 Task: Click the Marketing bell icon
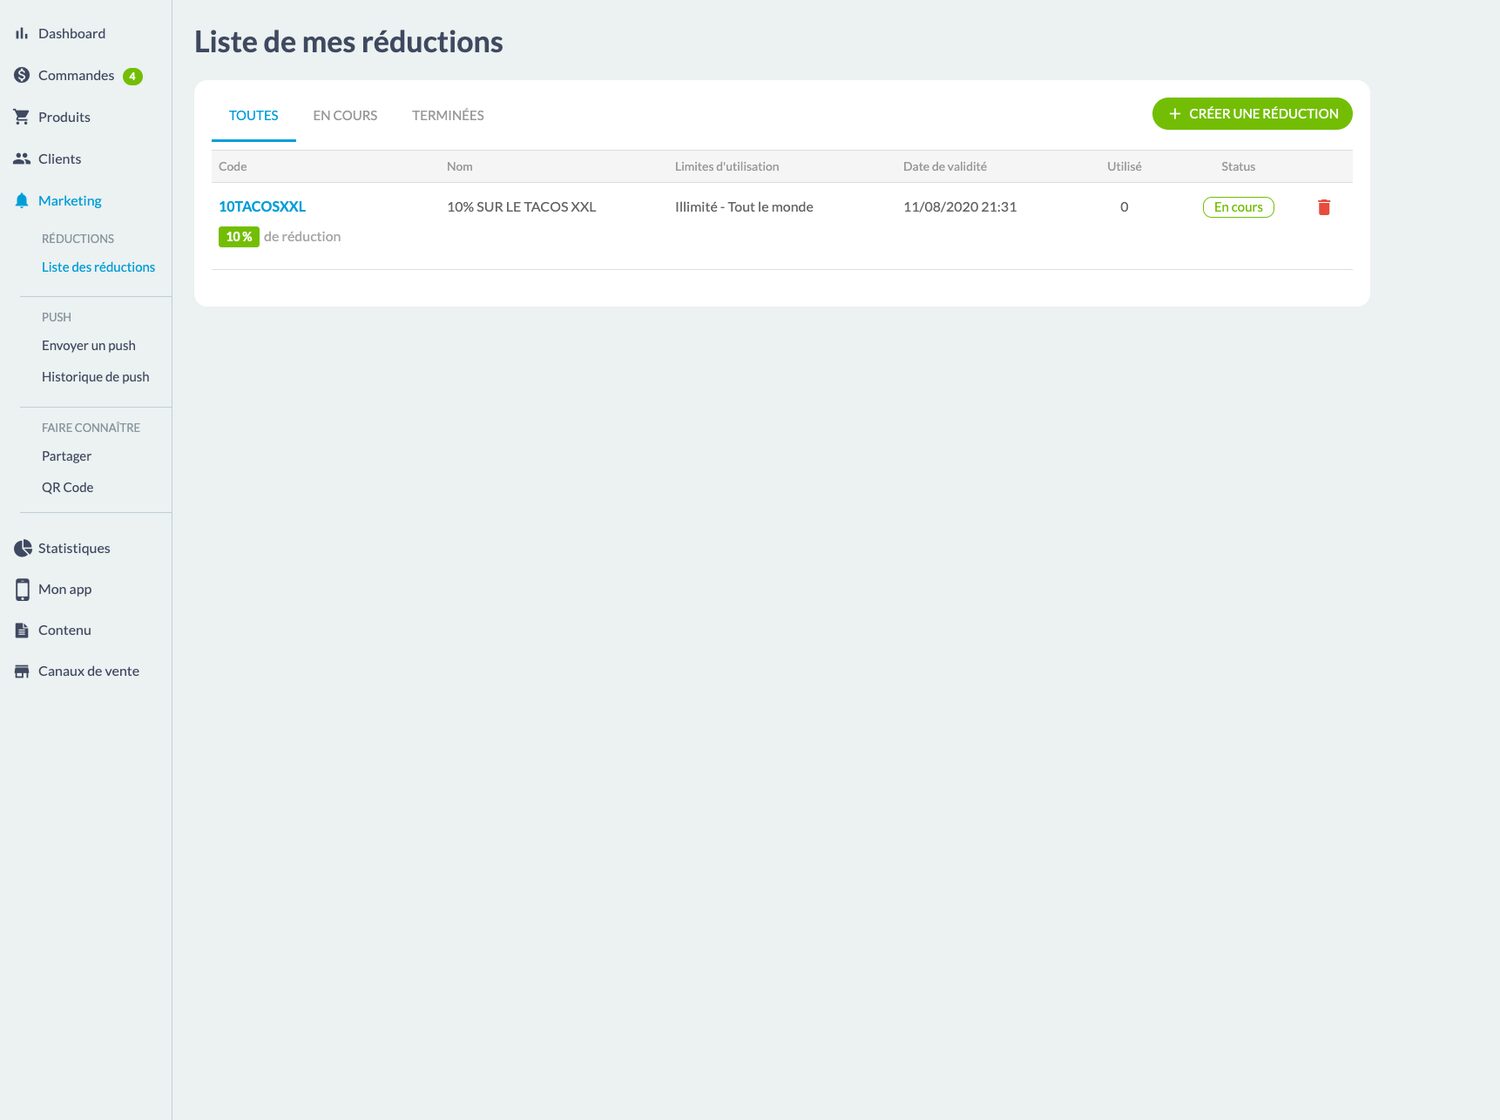coord(21,201)
